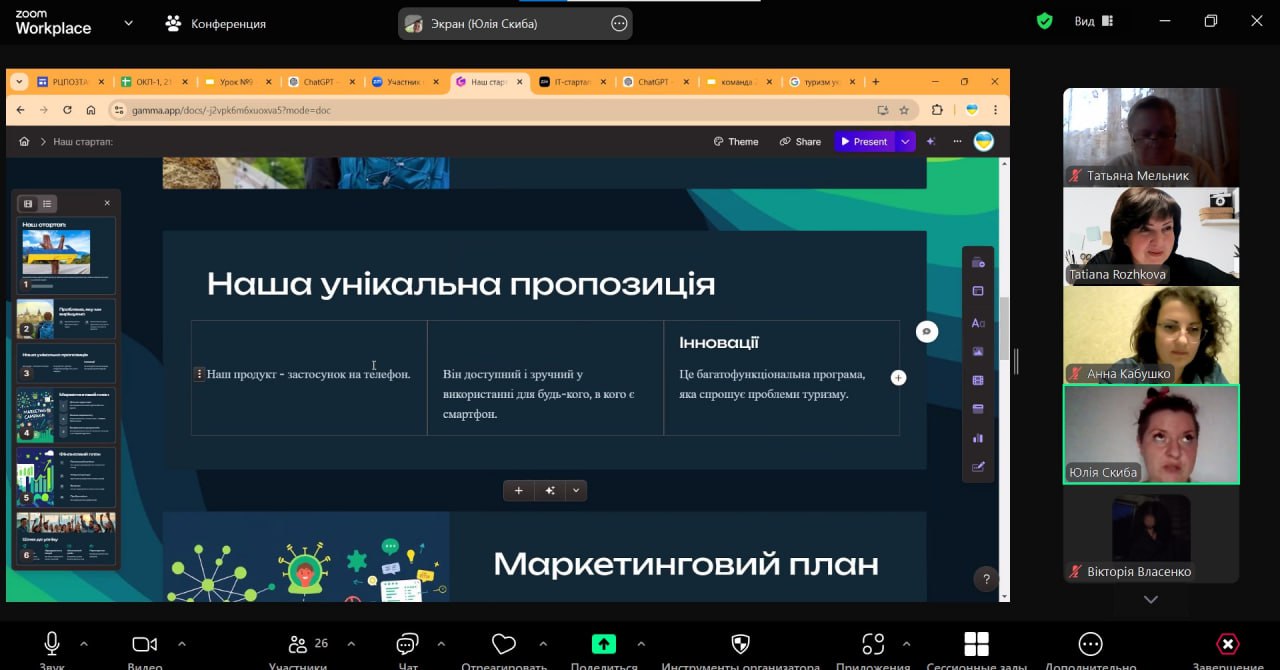
Task: Add card with AI sparkle button
Action: click(x=549, y=490)
